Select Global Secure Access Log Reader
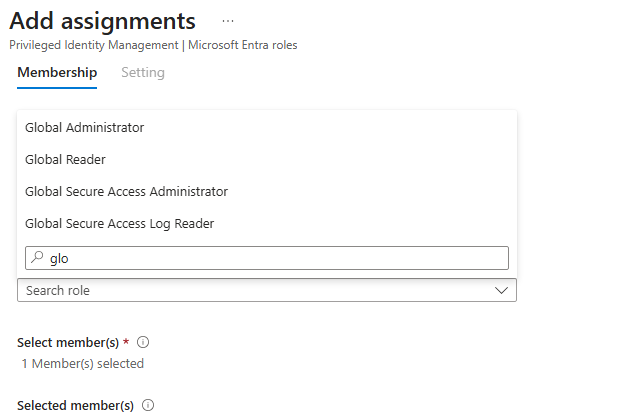The height and width of the screenshot is (419, 638). point(120,223)
